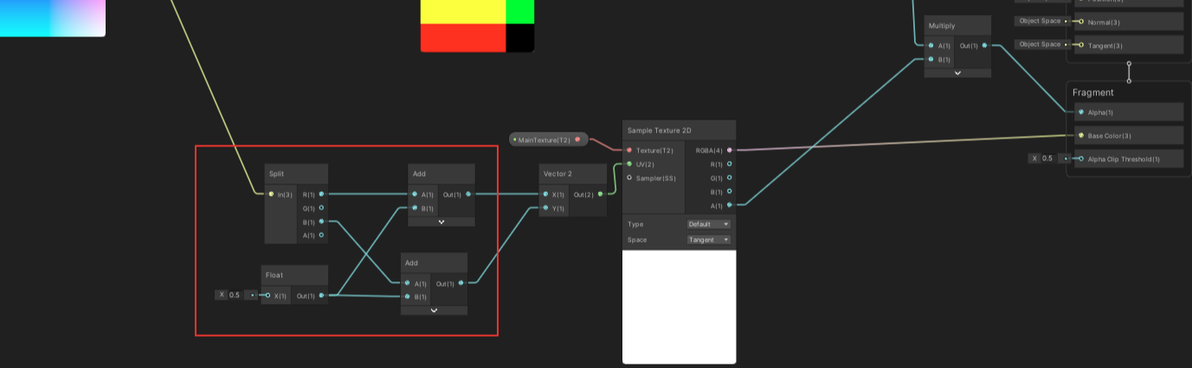This screenshot has width=1192, height=368.
Task: Click the Sample Texture 2D A(1) output port
Action: pyautogui.click(x=730, y=205)
